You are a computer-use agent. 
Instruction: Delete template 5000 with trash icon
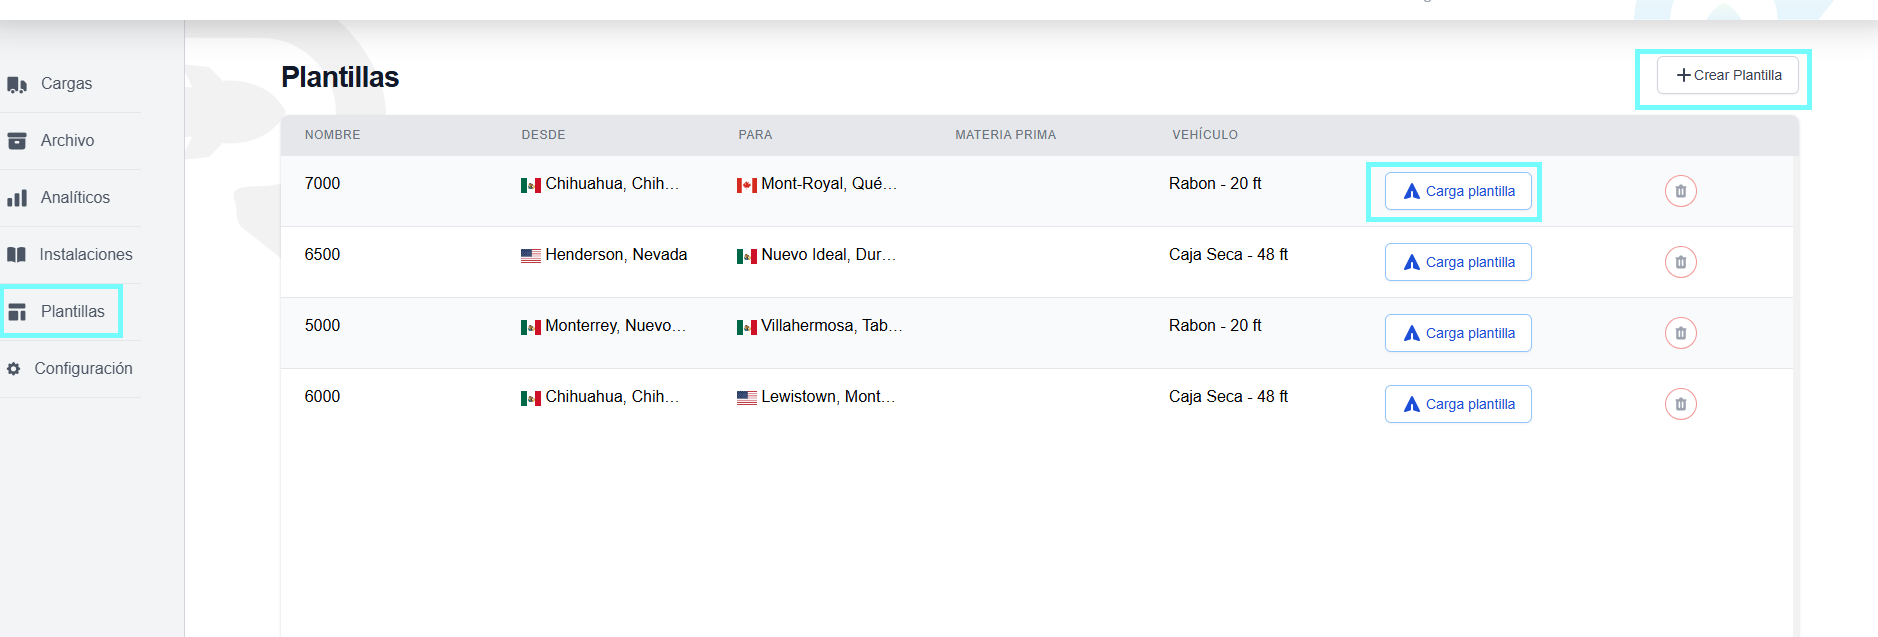pos(1680,333)
